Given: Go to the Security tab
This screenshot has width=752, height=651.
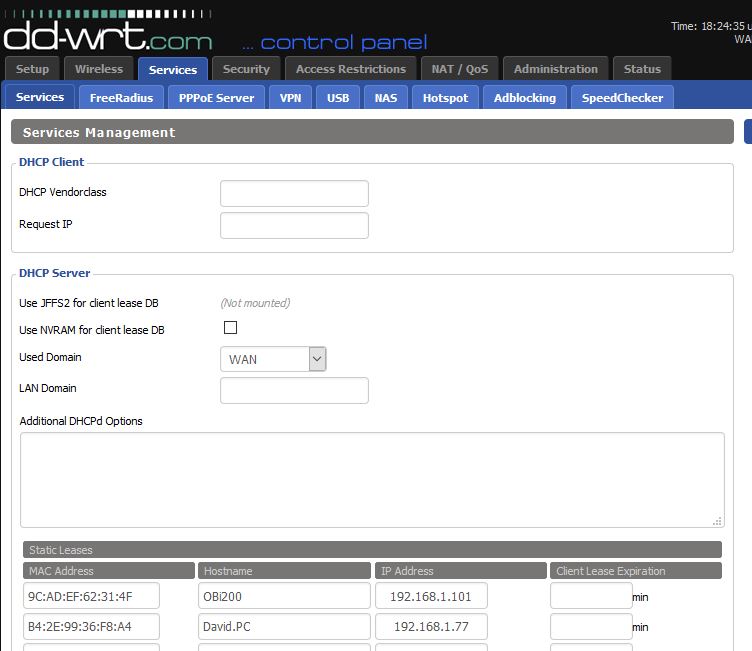Looking at the screenshot, I should point(246,69).
